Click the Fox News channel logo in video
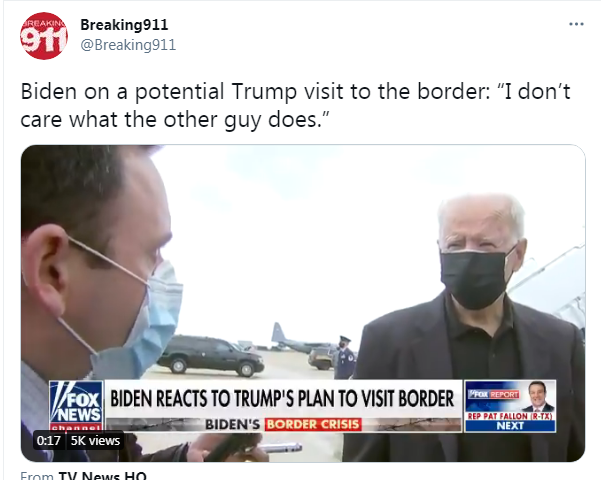Viewport: 601px width, 480px height. [x=76, y=406]
